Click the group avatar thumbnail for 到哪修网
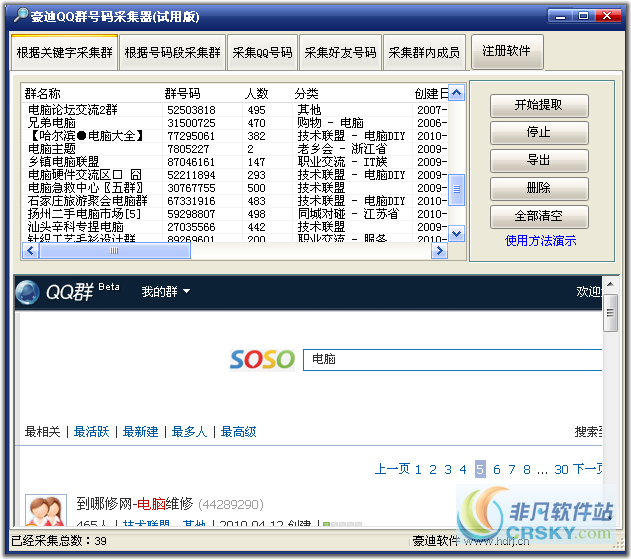 pos(46,510)
